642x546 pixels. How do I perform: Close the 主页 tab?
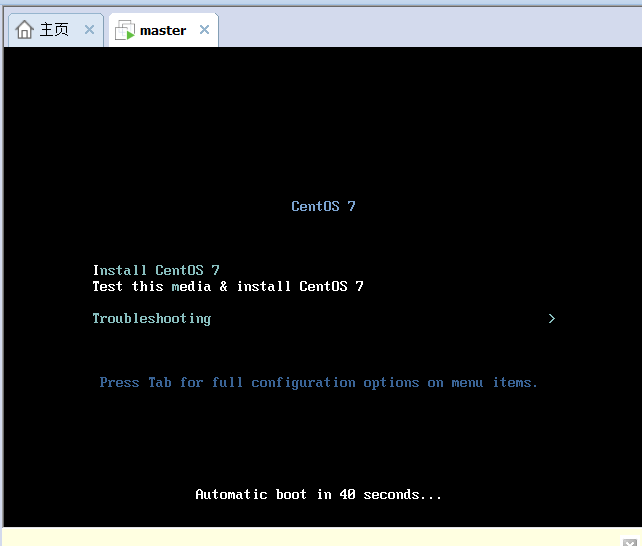[x=89, y=29]
